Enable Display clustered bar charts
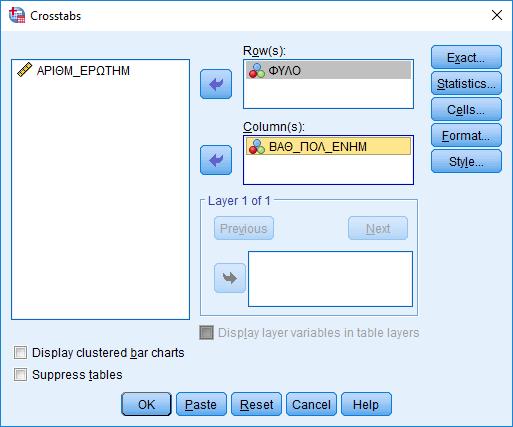 20,352
